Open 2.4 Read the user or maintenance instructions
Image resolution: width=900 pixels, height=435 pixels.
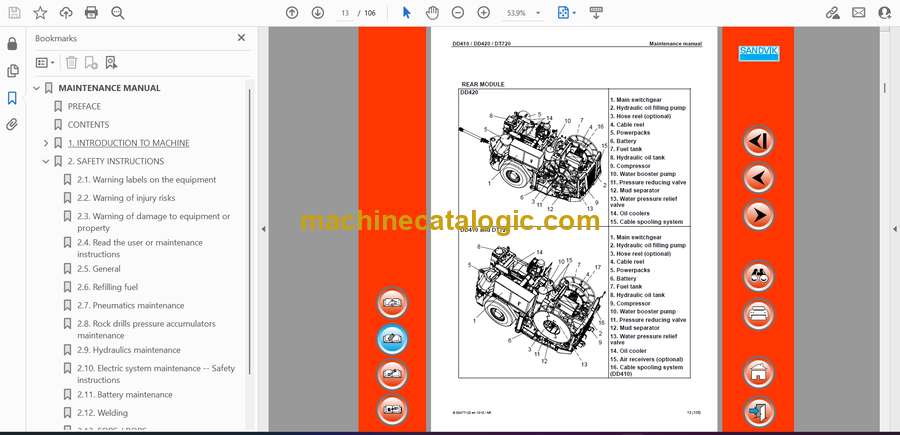(140, 248)
